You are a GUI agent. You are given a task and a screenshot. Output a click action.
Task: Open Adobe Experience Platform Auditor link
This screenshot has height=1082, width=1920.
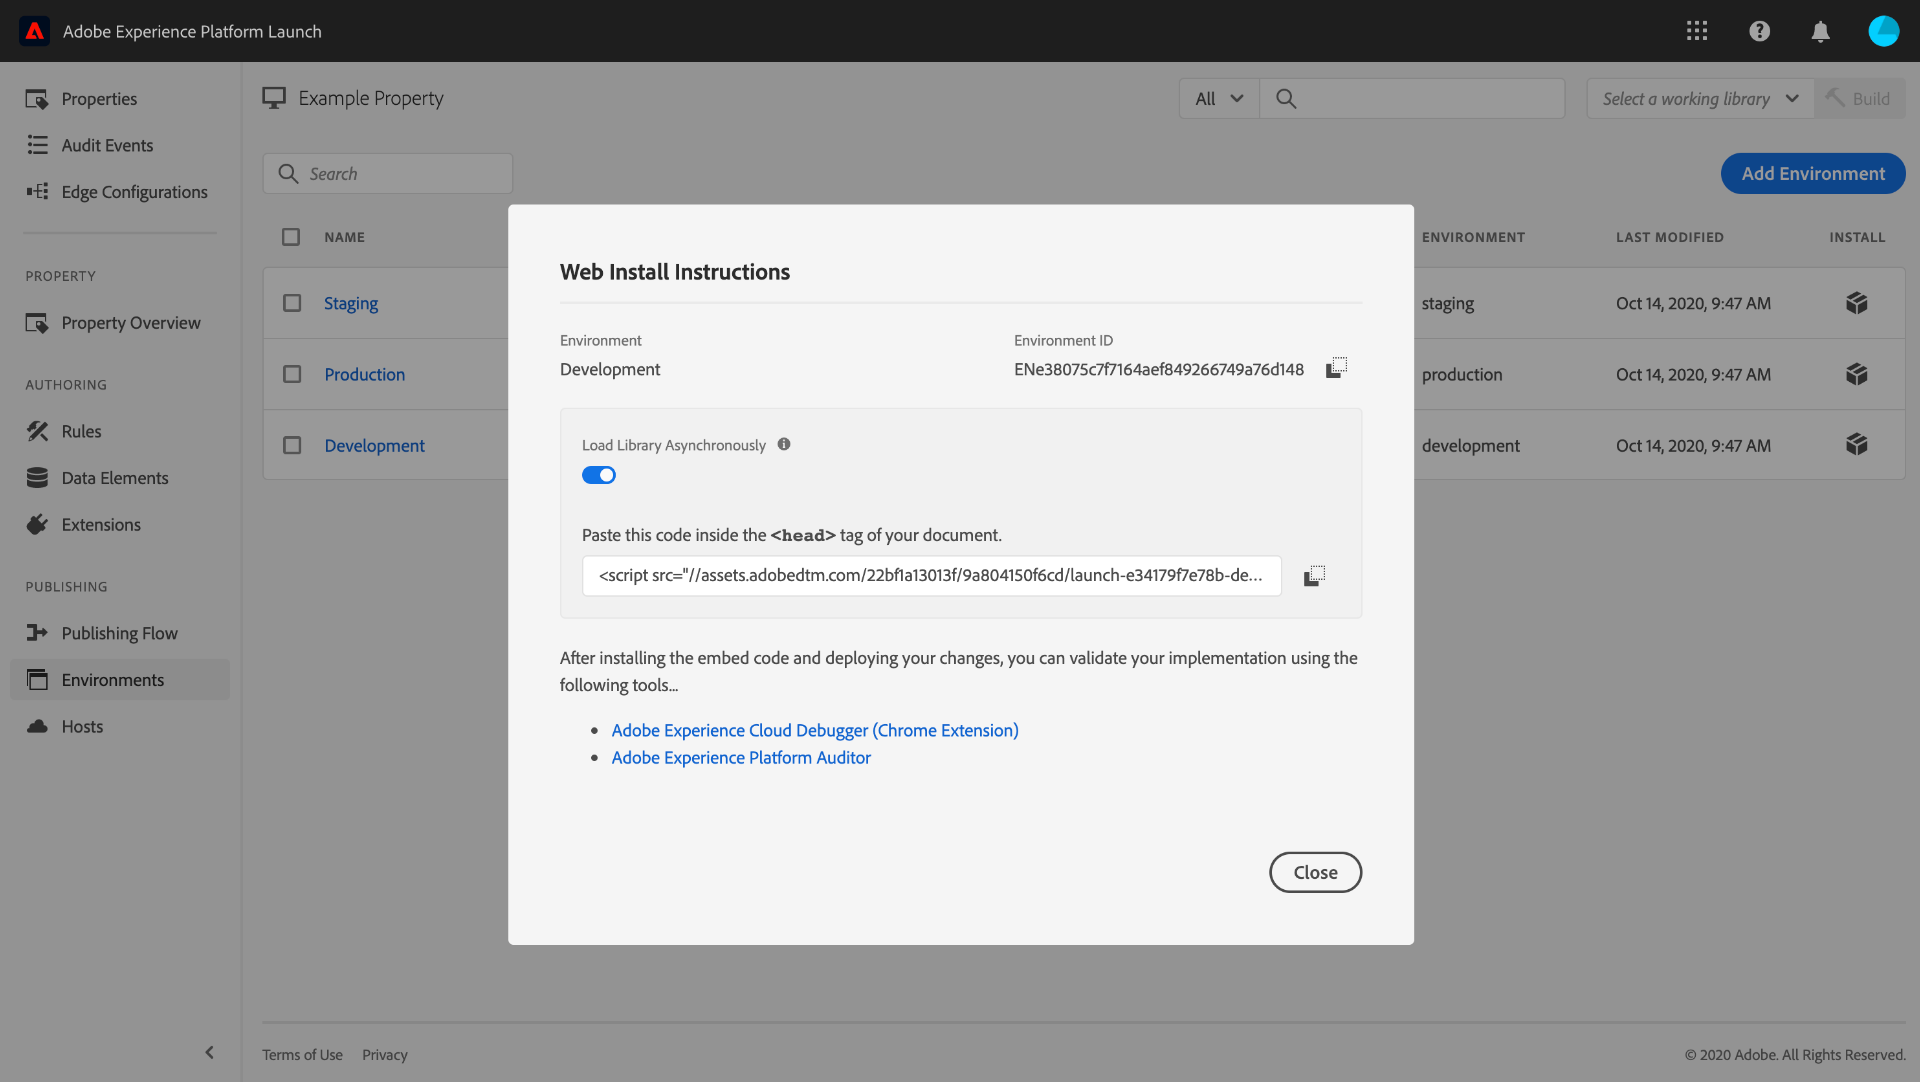tap(740, 757)
